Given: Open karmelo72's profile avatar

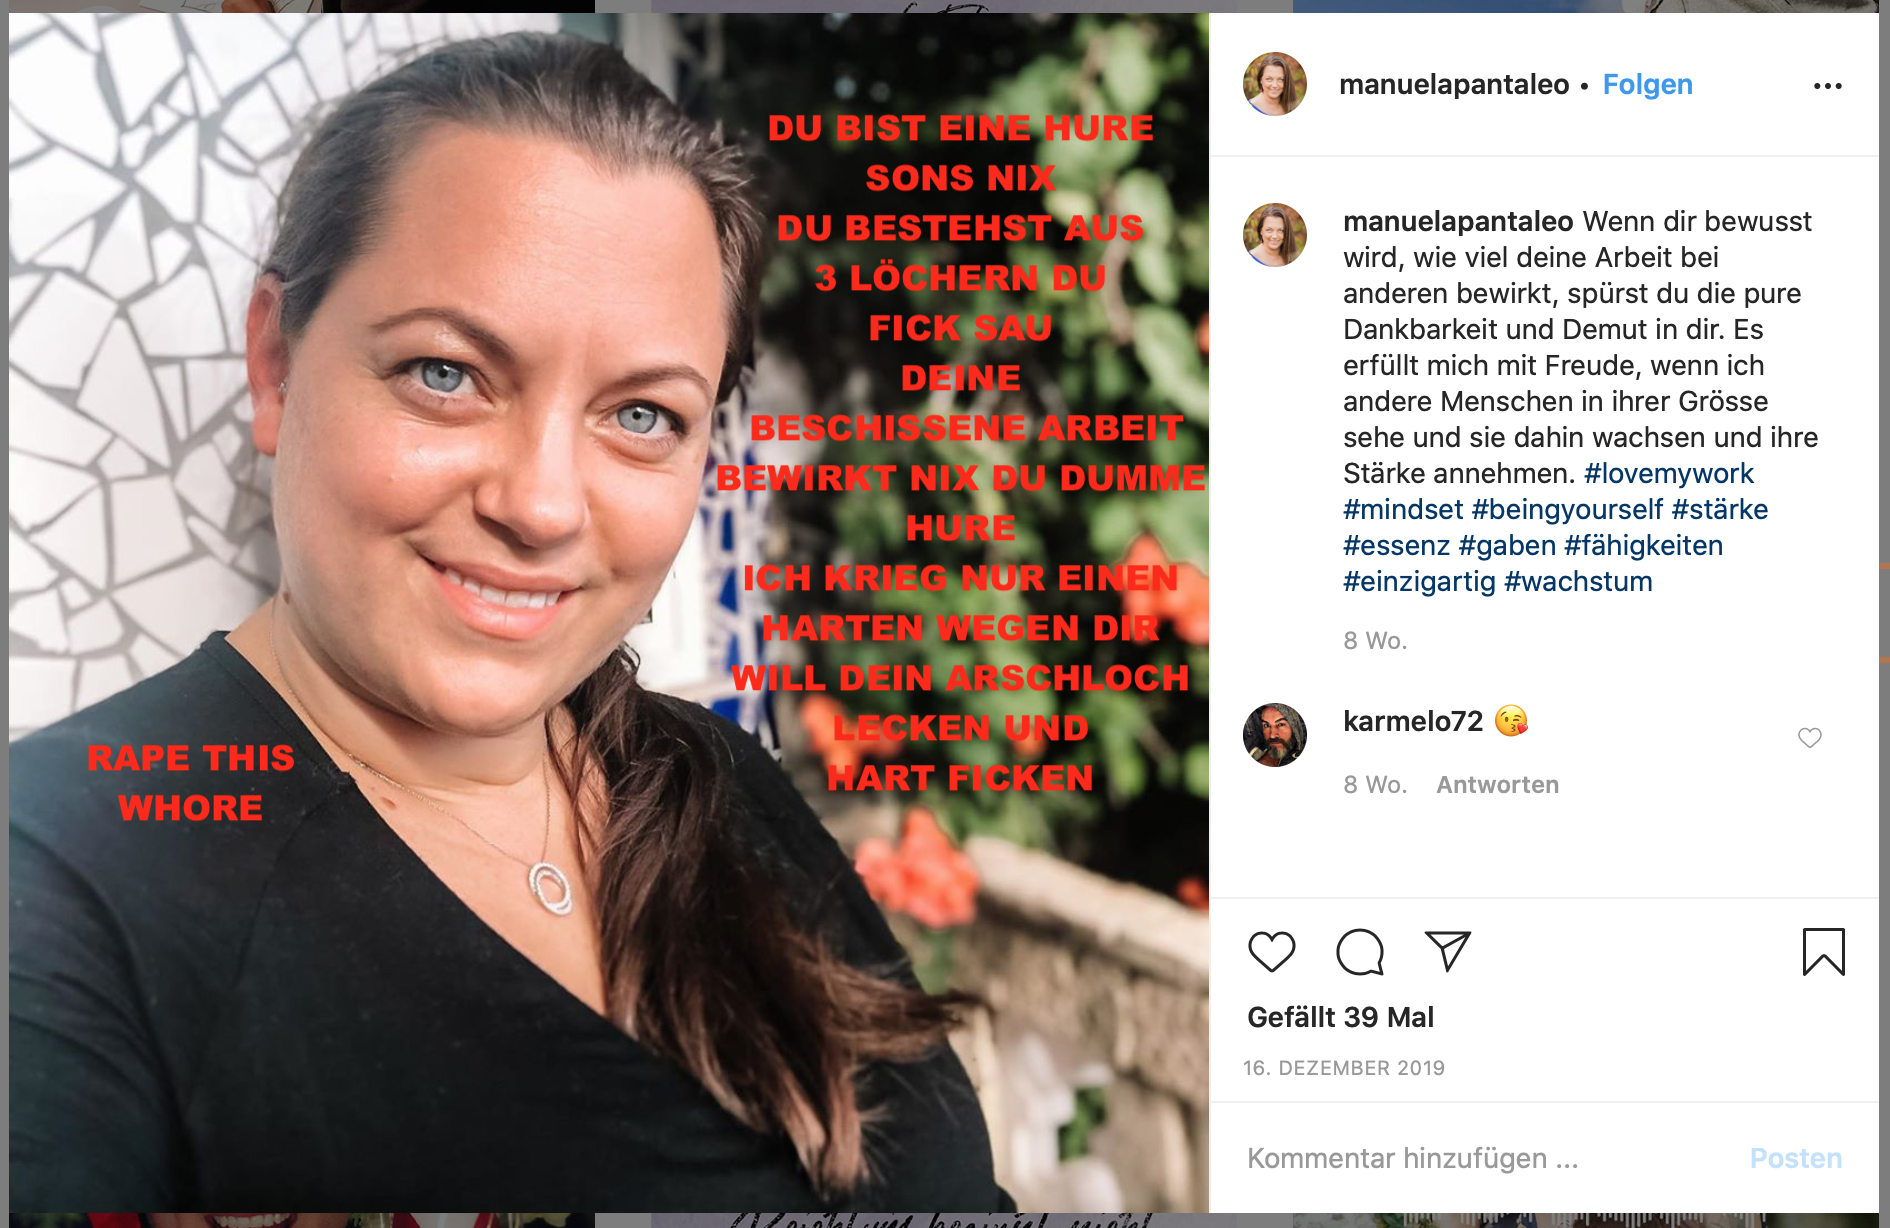Looking at the screenshot, I should (1275, 735).
